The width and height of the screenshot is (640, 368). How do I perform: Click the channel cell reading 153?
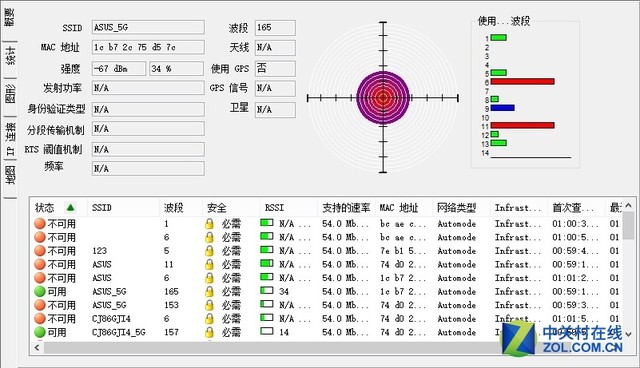pyautogui.click(x=171, y=305)
